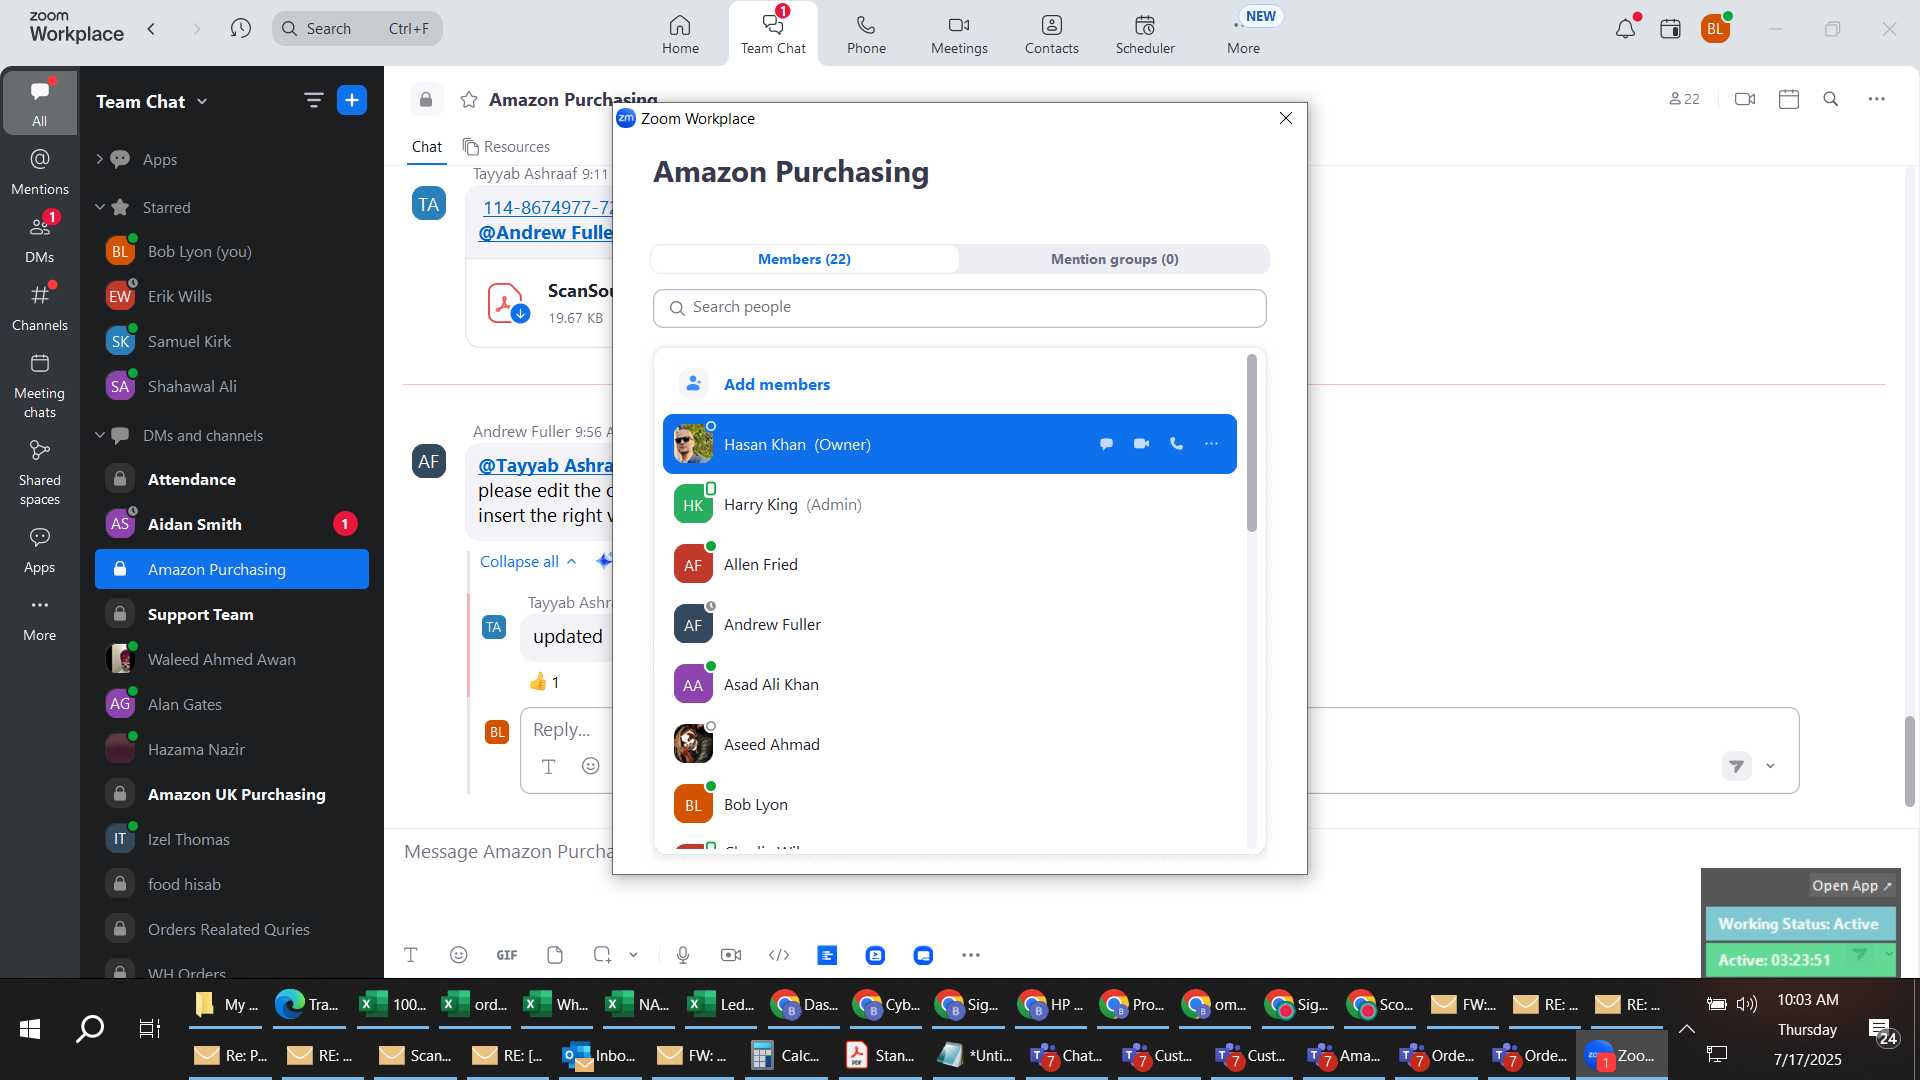Image resolution: width=1920 pixels, height=1080 pixels.
Task: Expand the Apps section in chat list
Action: (x=99, y=159)
